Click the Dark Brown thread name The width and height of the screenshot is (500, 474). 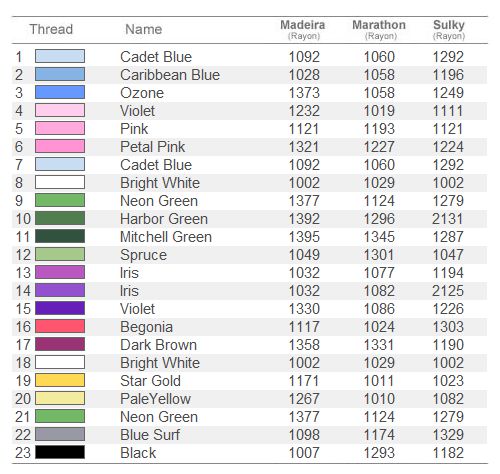pos(158,345)
